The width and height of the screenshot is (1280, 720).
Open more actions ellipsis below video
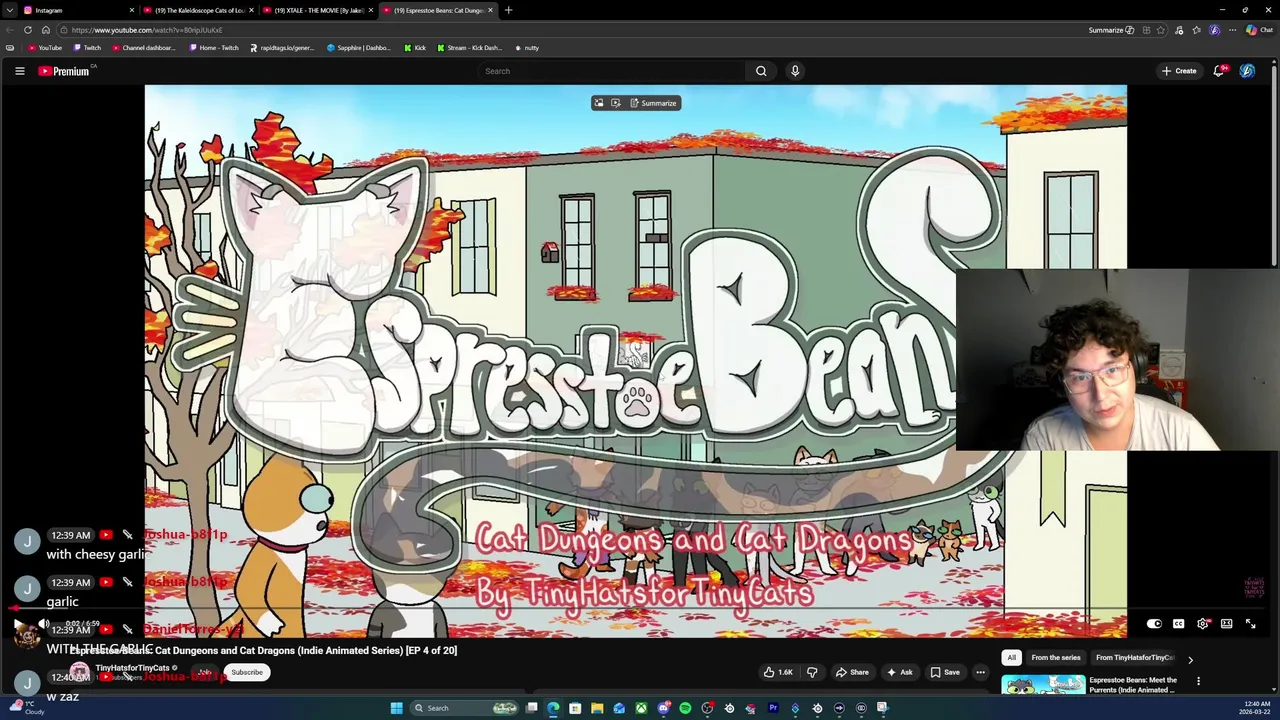(980, 672)
